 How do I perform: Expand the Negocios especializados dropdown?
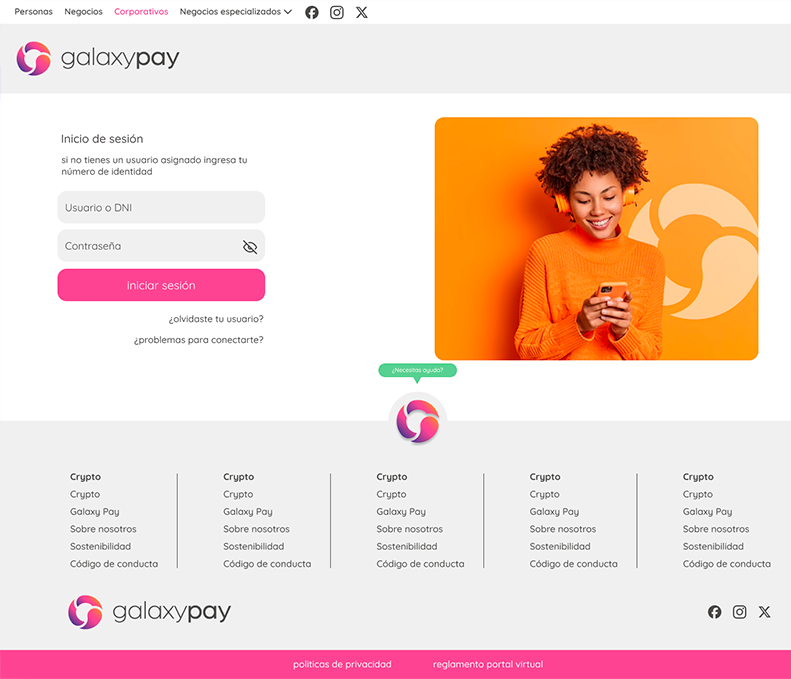[x=236, y=12]
